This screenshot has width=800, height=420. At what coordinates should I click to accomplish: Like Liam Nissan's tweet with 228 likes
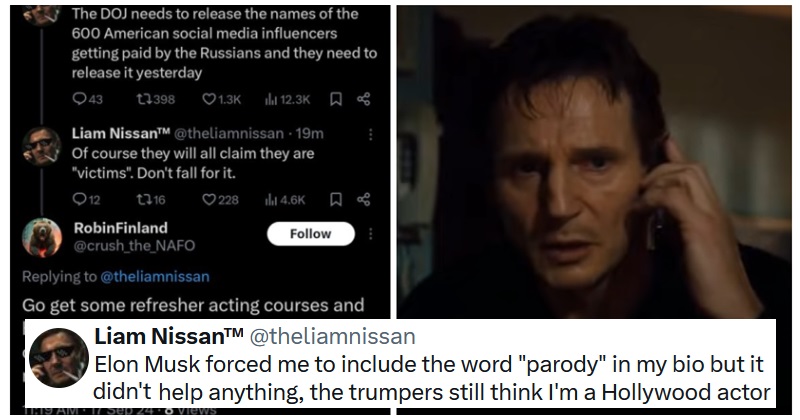coord(209,199)
